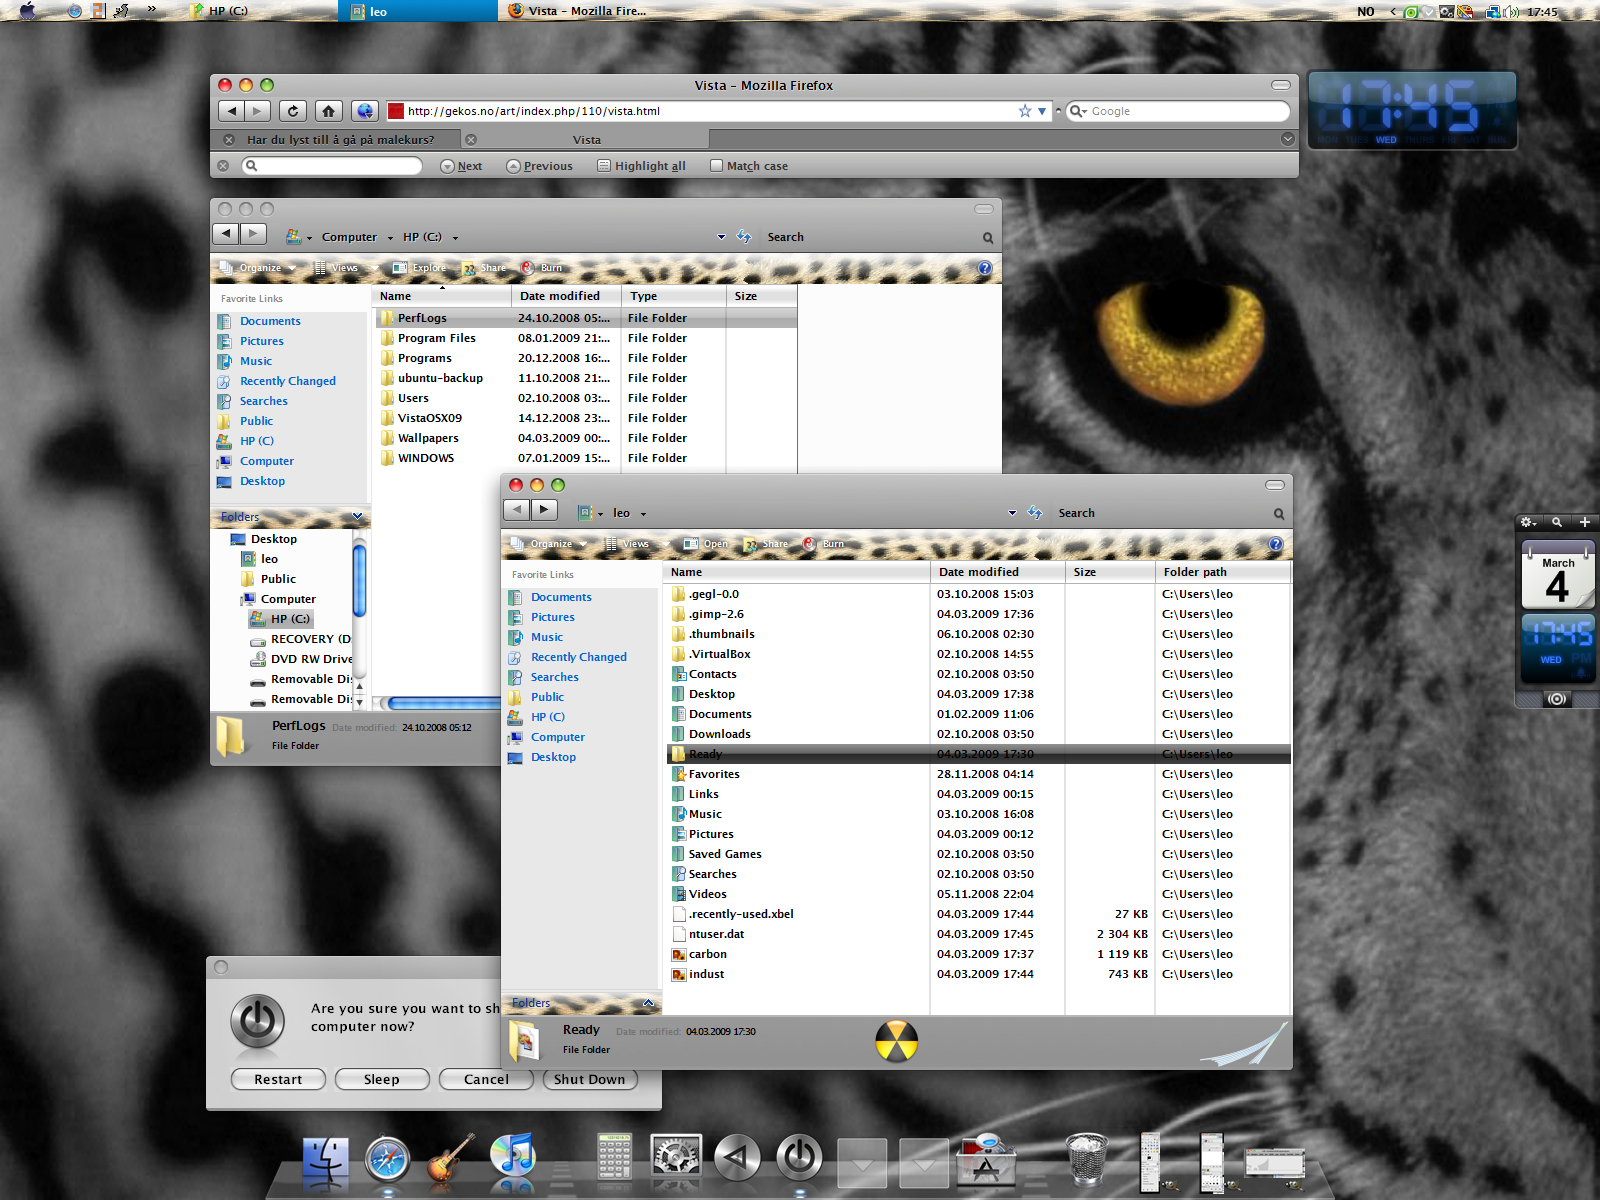The width and height of the screenshot is (1600, 1200).
Task: Open Firefox tab list dropdown
Action: pyautogui.click(x=1287, y=139)
